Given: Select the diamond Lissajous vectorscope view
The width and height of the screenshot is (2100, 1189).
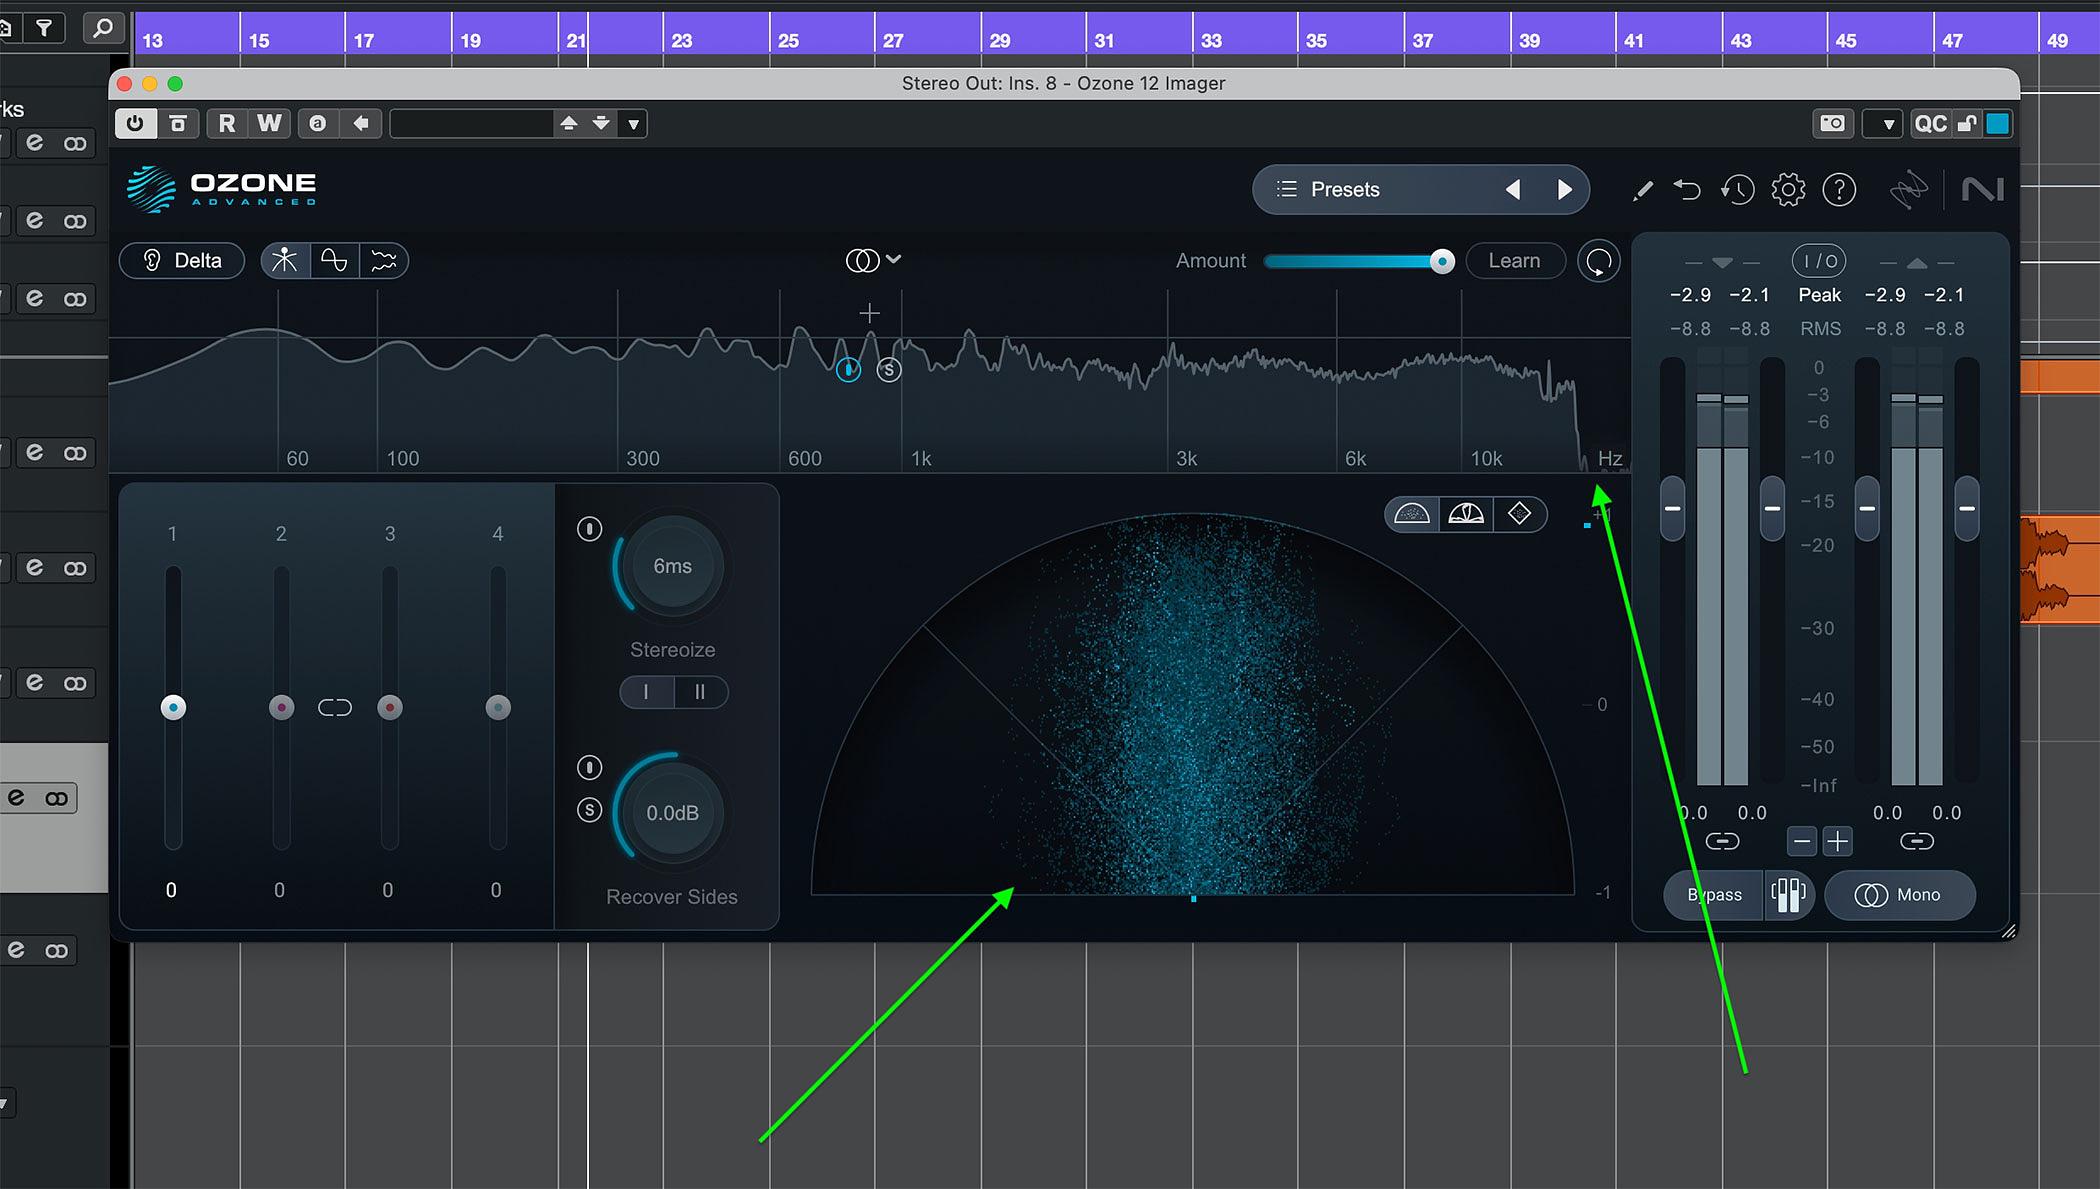Looking at the screenshot, I should [1520, 514].
